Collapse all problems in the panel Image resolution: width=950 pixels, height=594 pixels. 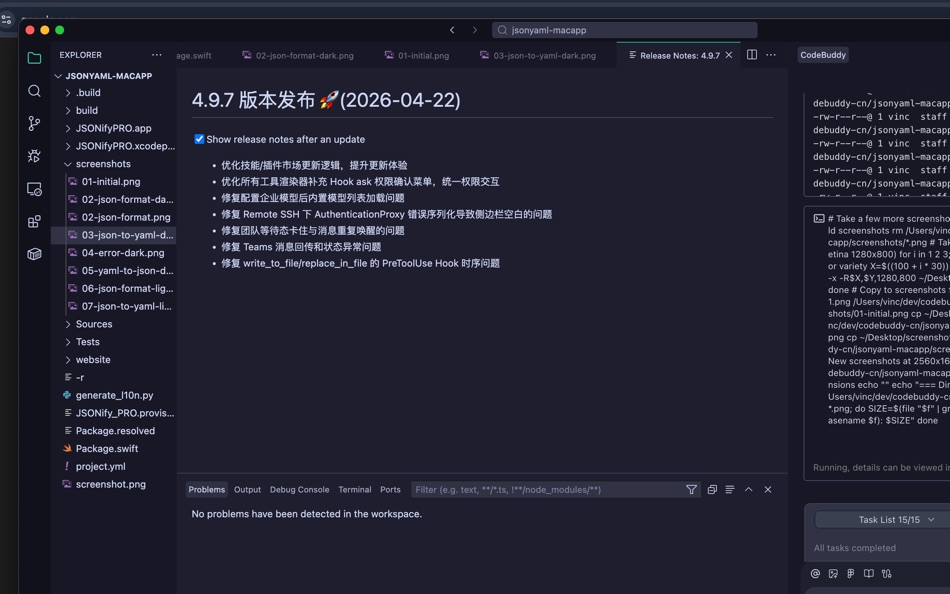712,490
